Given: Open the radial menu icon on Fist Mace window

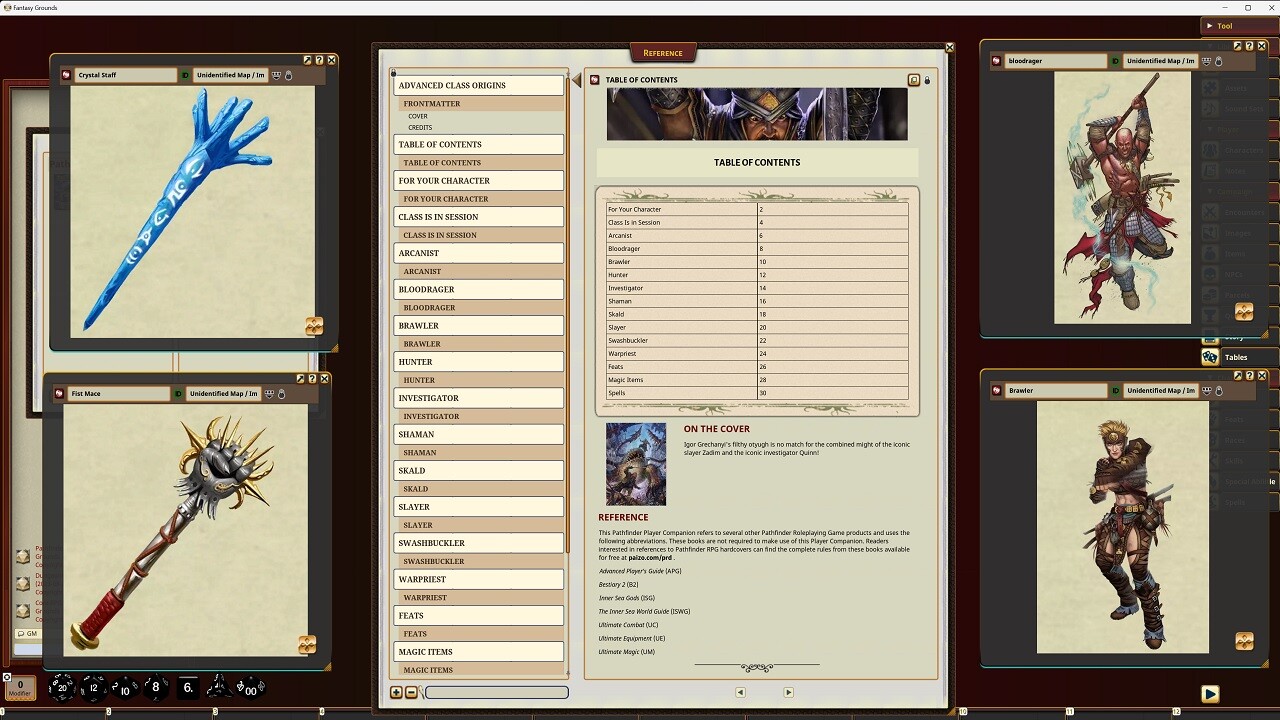Looking at the screenshot, I should click(59, 393).
